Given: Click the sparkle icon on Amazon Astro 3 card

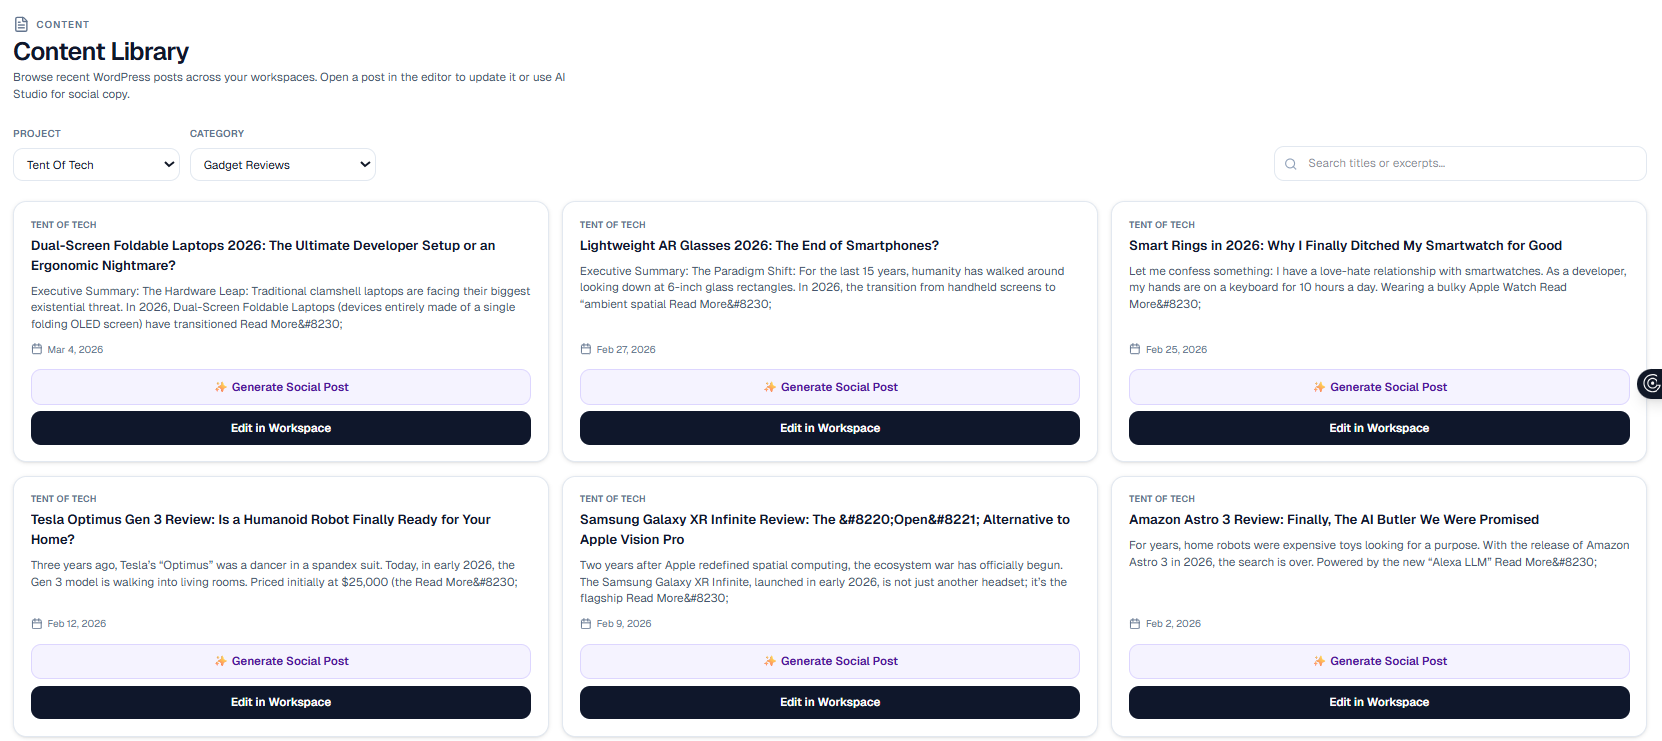Looking at the screenshot, I should point(1319,661).
